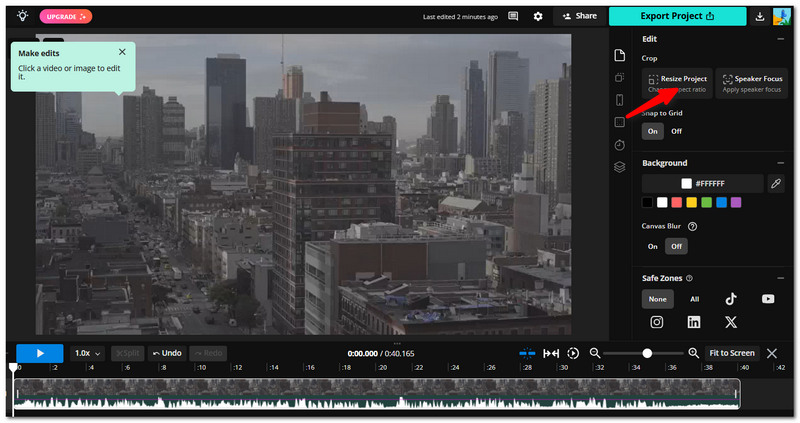Image resolution: width=800 pixels, height=423 pixels.
Task: Click the crop/layers copy icon in sidebar
Action: 619,78
